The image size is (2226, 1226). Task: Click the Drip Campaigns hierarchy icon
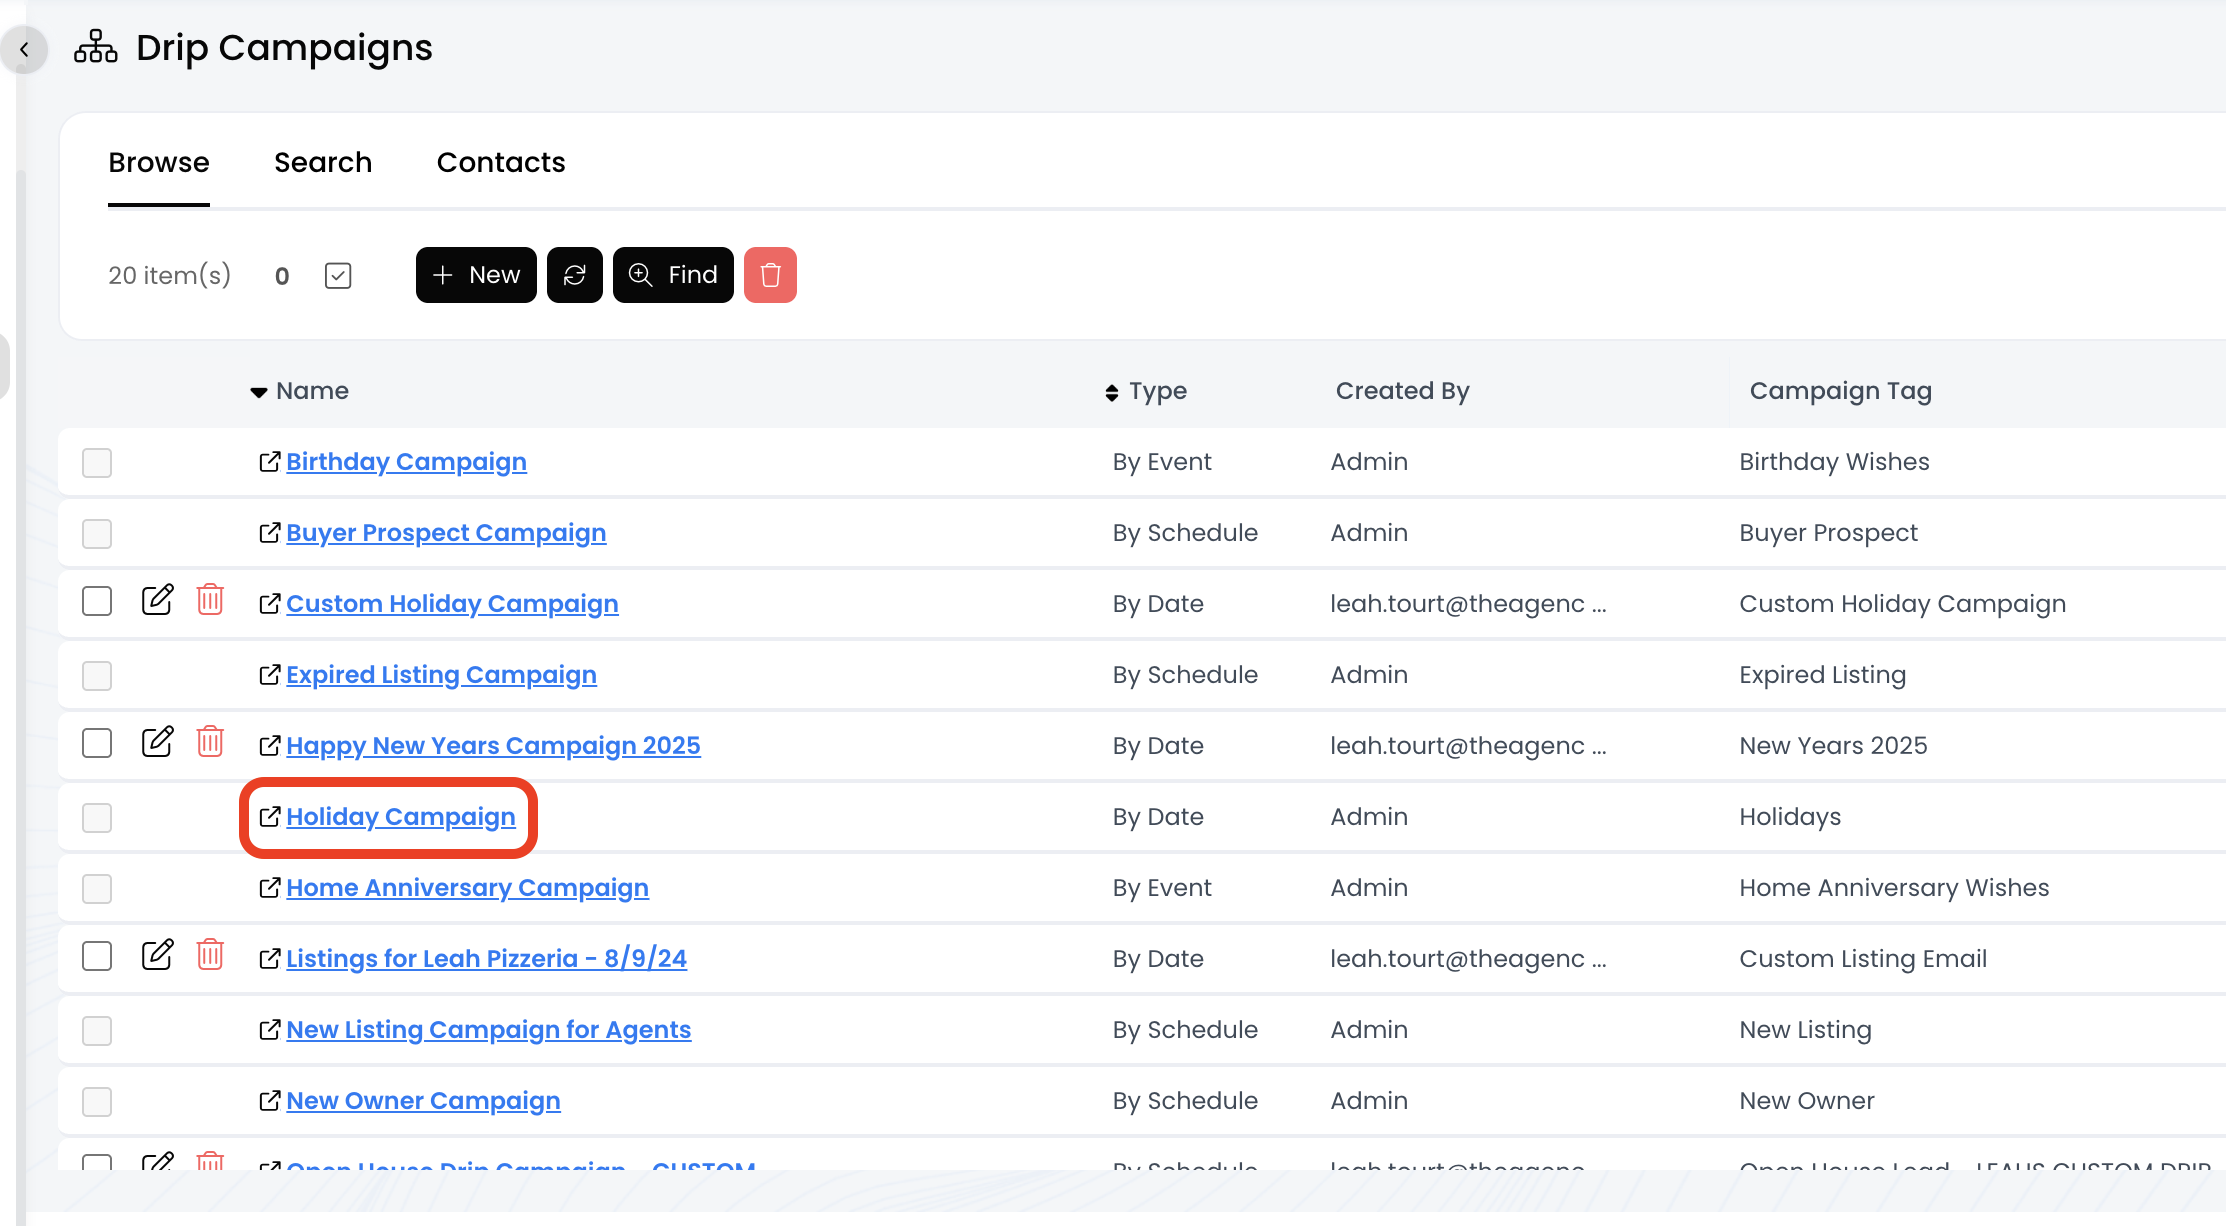click(x=95, y=47)
